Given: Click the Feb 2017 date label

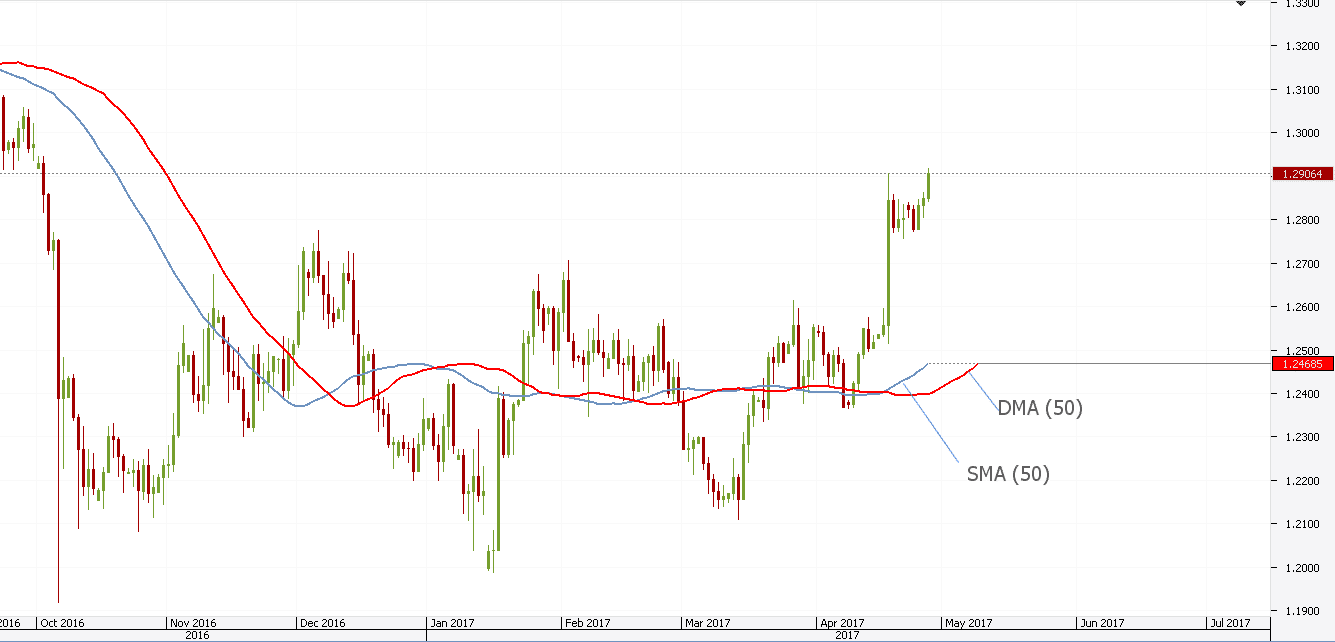Looking at the screenshot, I should (586, 622).
